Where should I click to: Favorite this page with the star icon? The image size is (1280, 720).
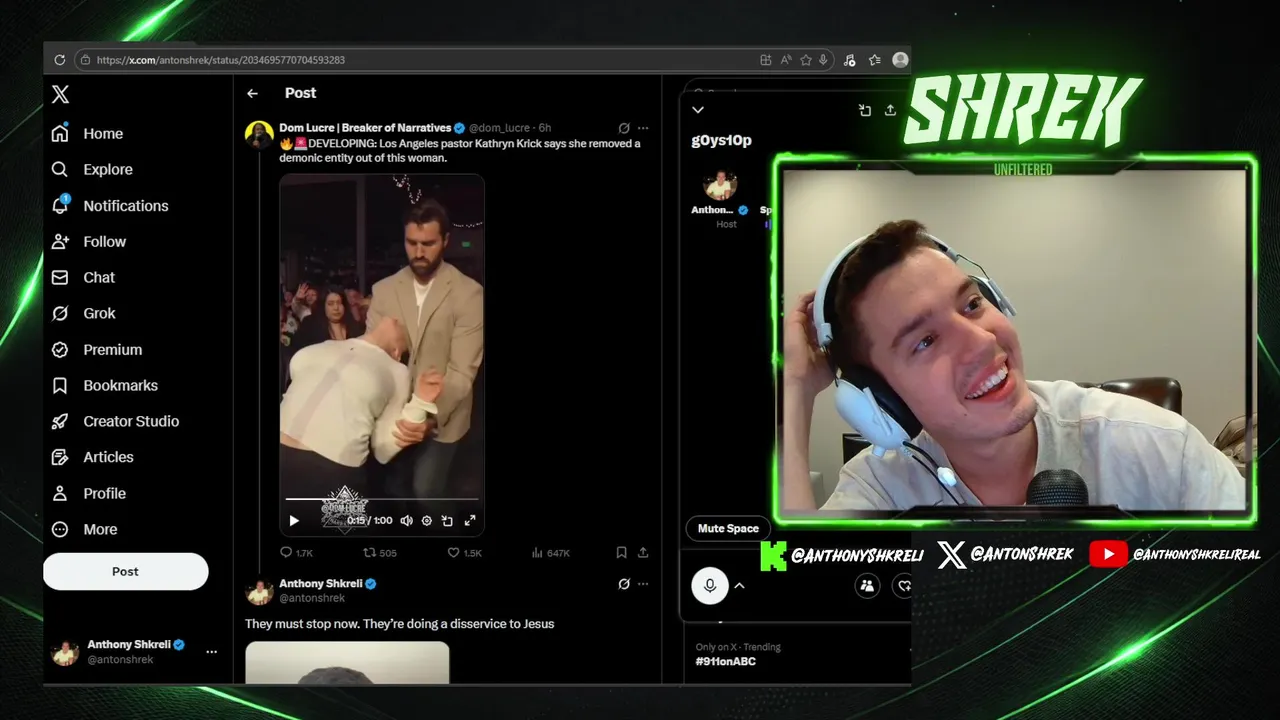point(805,60)
